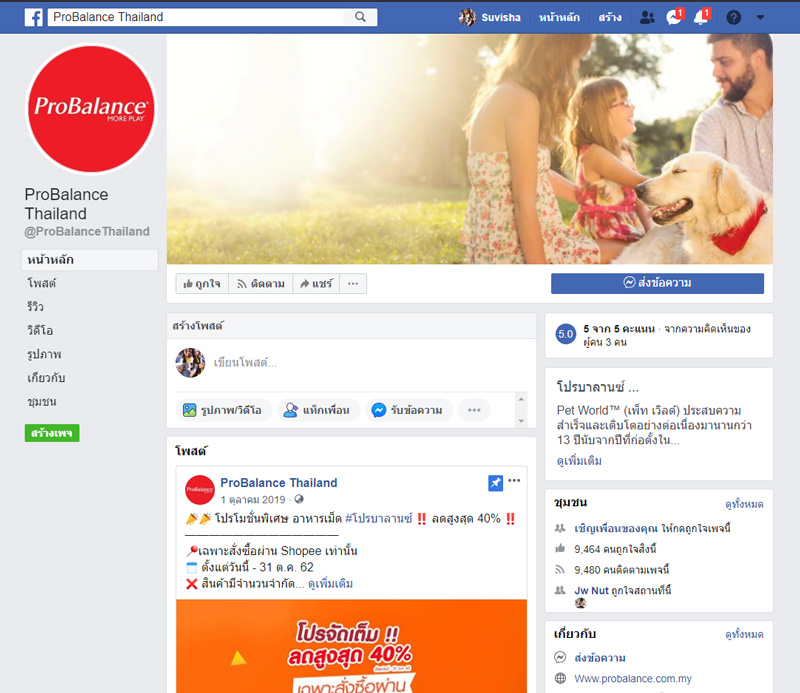The image size is (800, 693).
Task: Open the notifications bell icon
Action: coord(700,17)
